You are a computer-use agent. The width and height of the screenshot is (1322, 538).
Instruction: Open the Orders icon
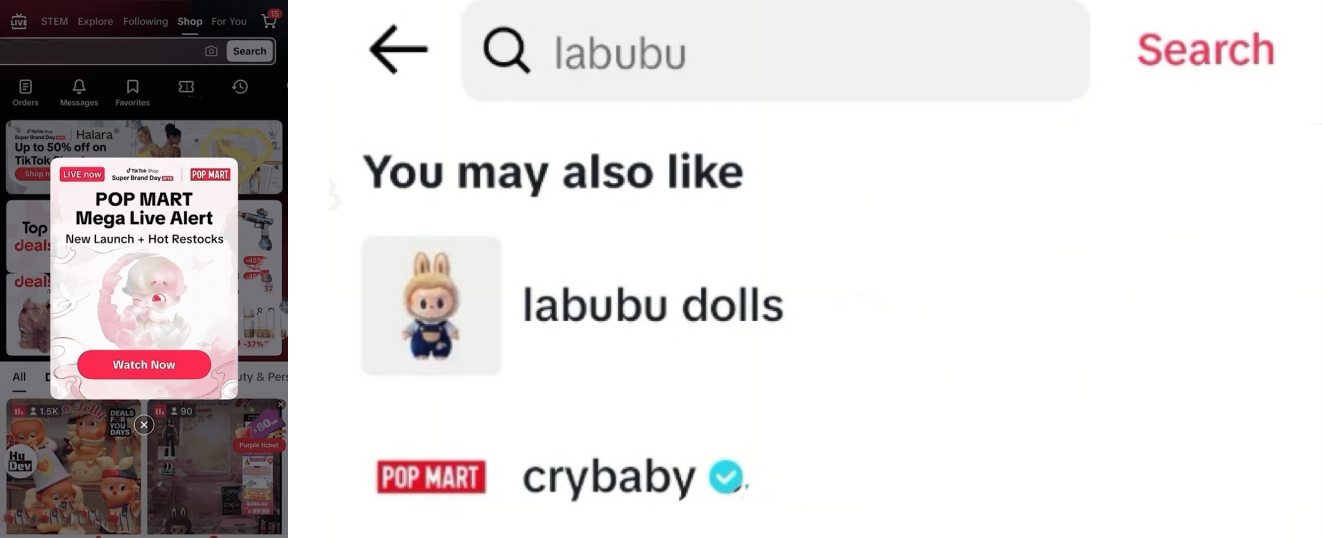pyautogui.click(x=26, y=88)
